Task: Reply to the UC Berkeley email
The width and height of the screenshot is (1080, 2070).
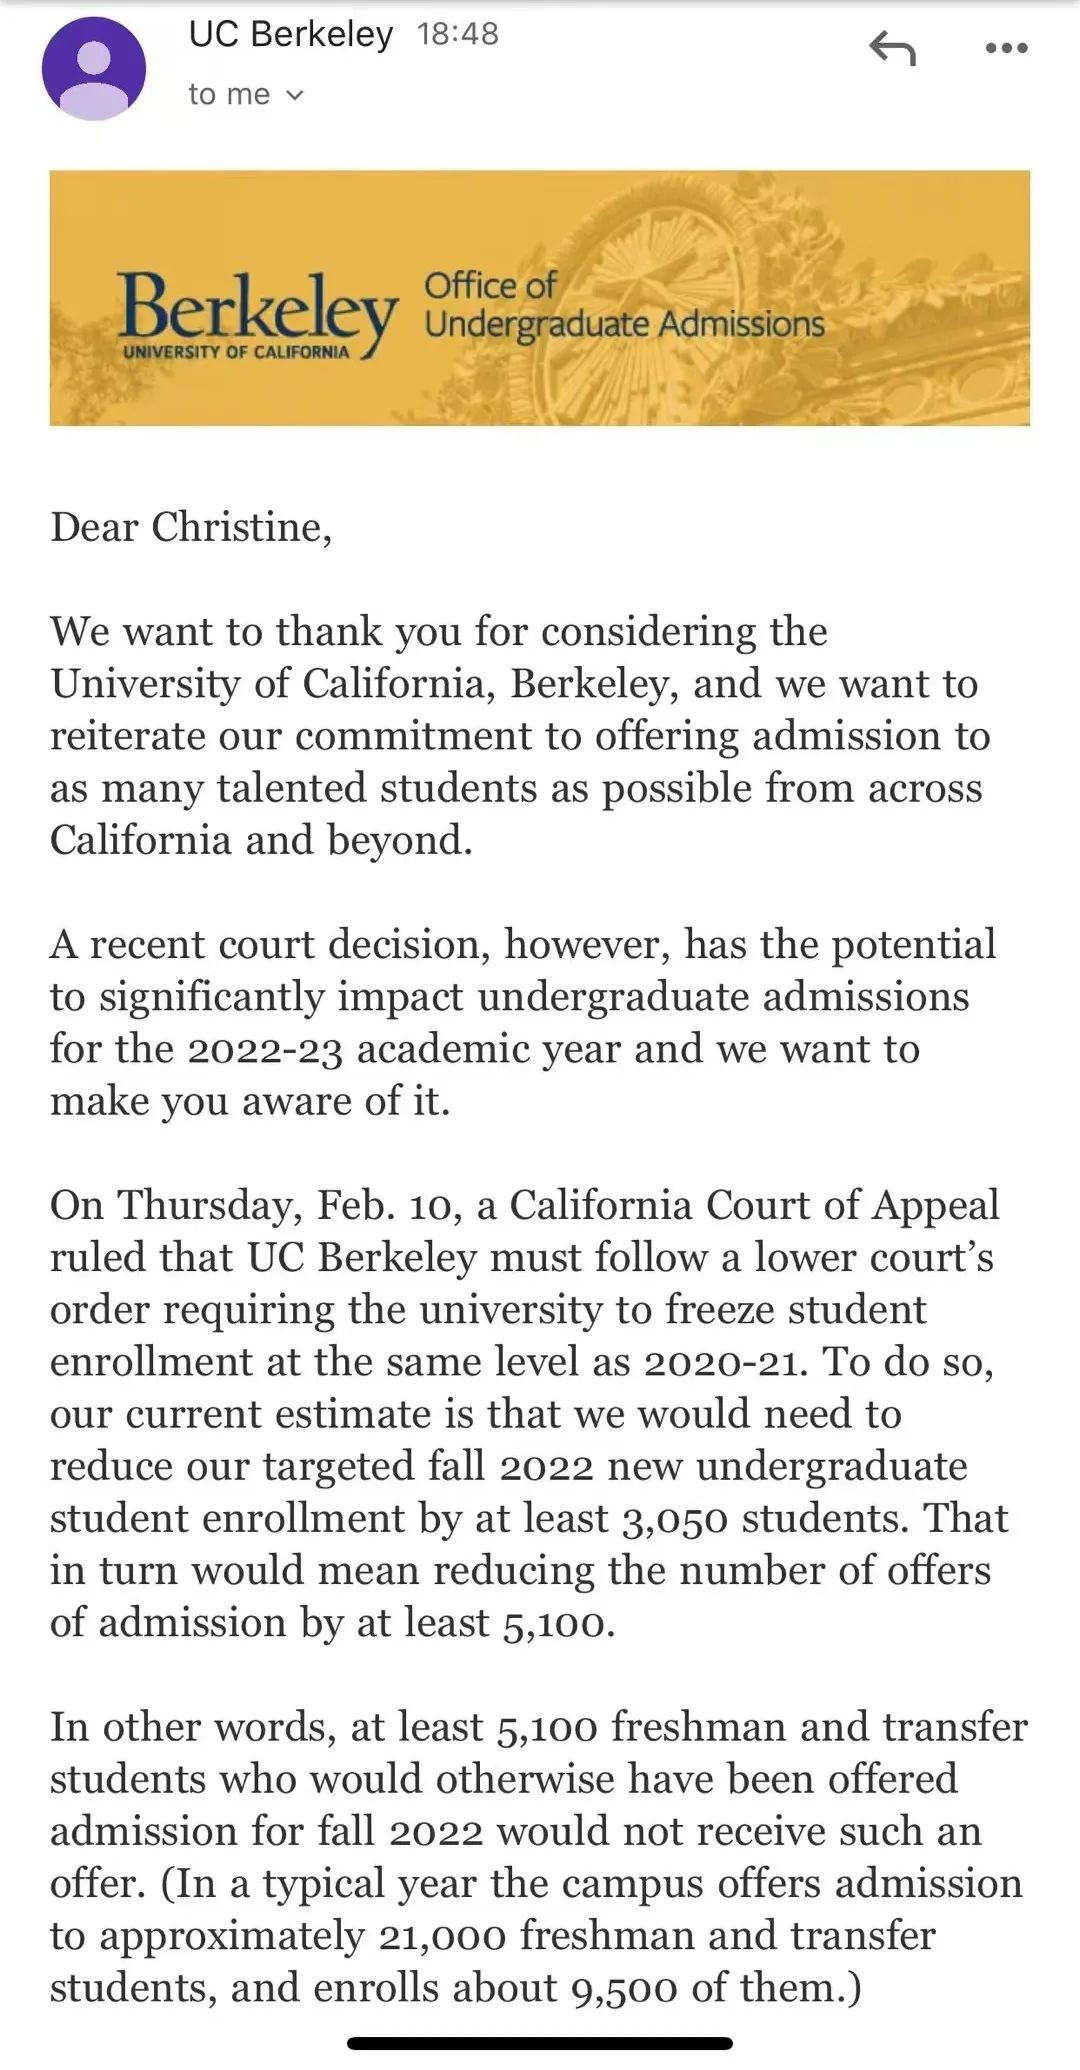Action: click(x=892, y=47)
